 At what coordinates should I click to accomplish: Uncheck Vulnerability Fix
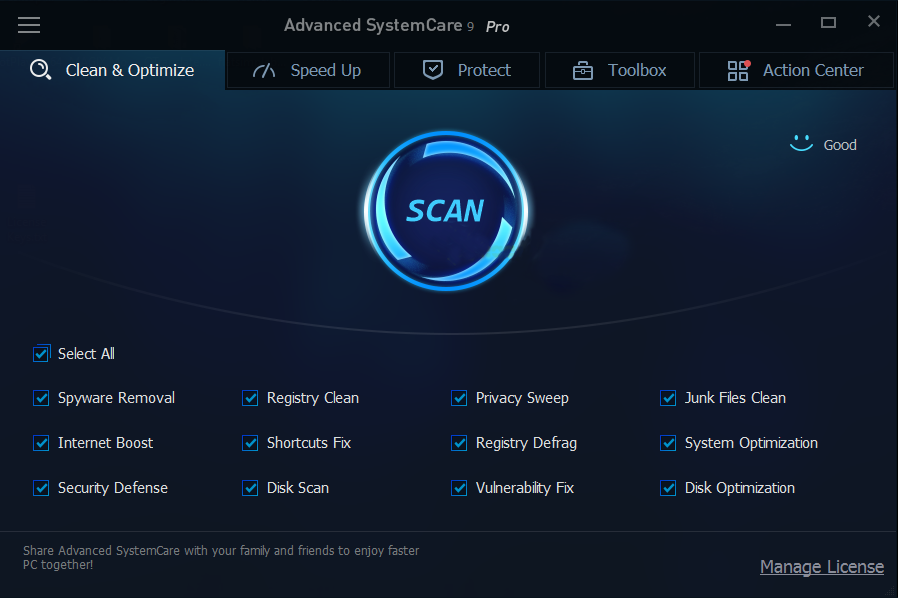click(459, 488)
